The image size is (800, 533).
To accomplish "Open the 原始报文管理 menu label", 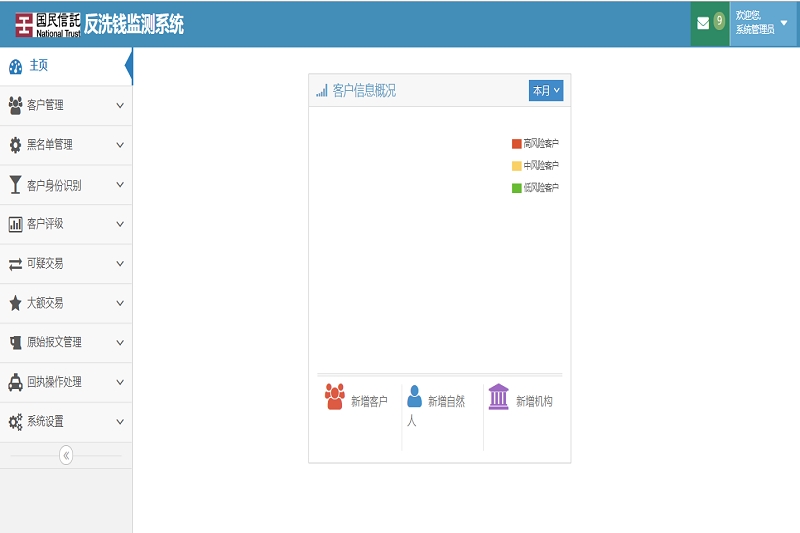I will click(54, 342).
